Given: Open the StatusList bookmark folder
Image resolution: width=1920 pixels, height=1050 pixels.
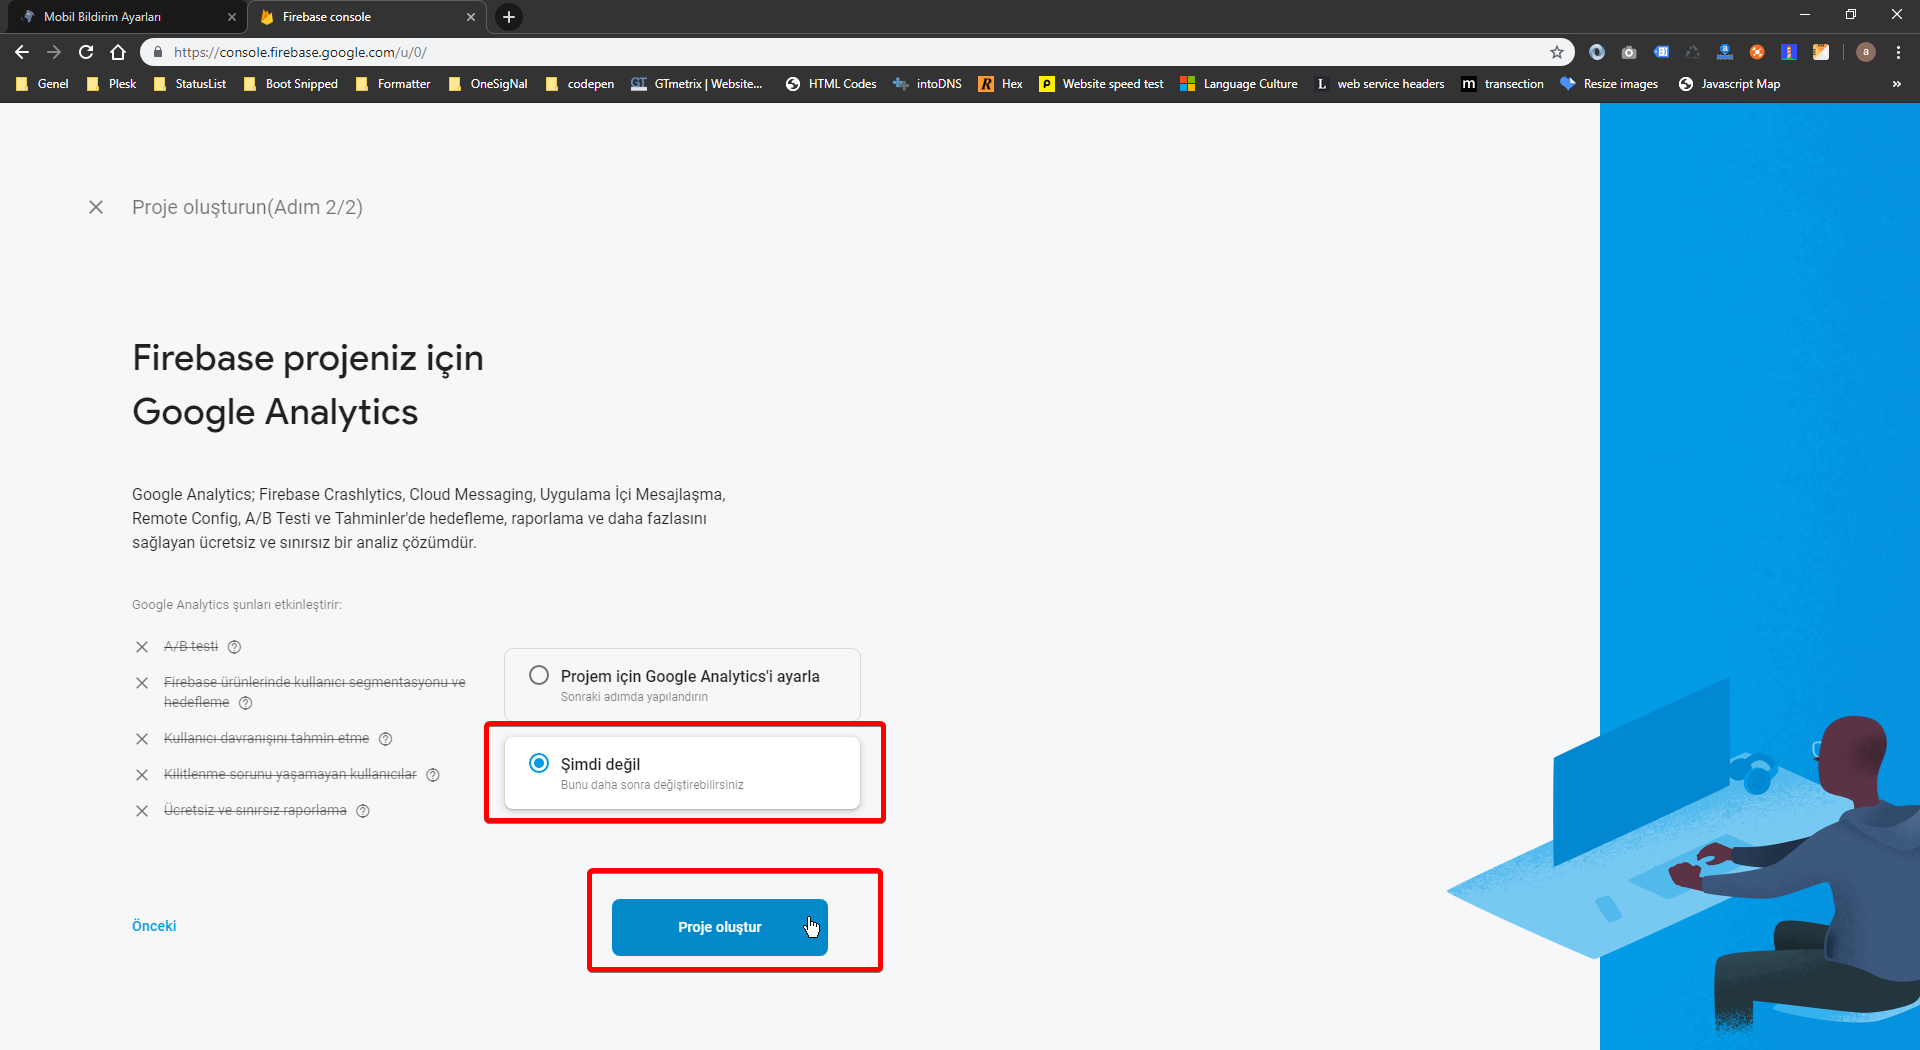Looking at the screenshot, I should [190, 84].
